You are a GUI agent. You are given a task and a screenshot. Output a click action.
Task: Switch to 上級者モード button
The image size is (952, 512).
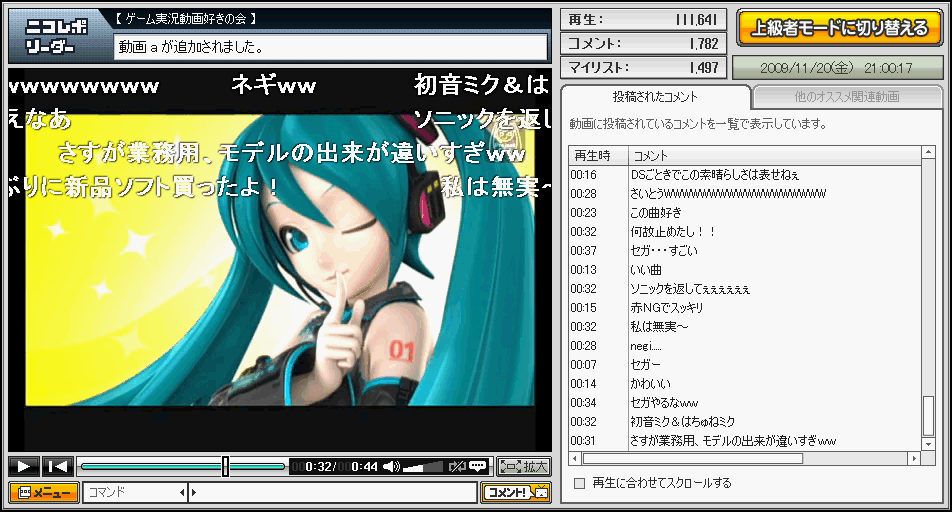click(839, 28)
